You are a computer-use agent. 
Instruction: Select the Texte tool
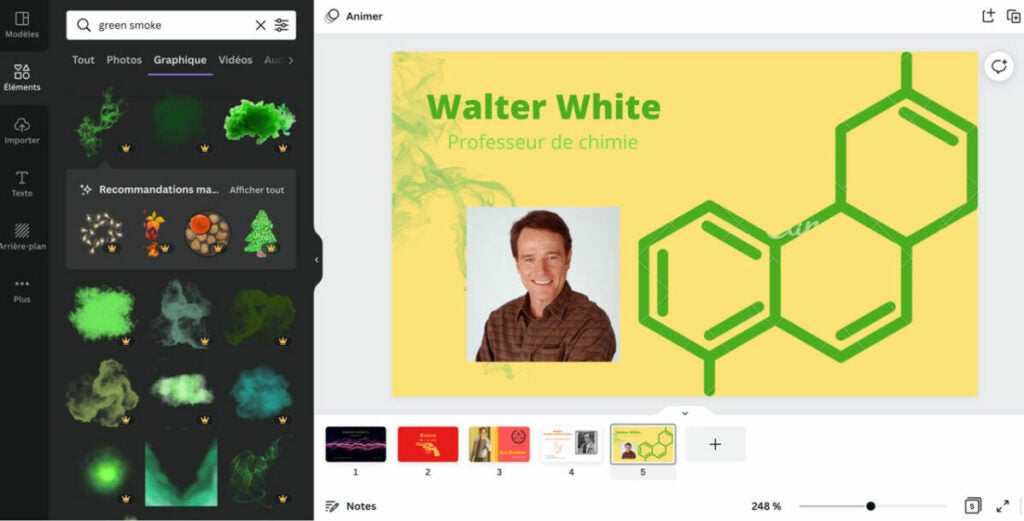click(x=22, y=183)
